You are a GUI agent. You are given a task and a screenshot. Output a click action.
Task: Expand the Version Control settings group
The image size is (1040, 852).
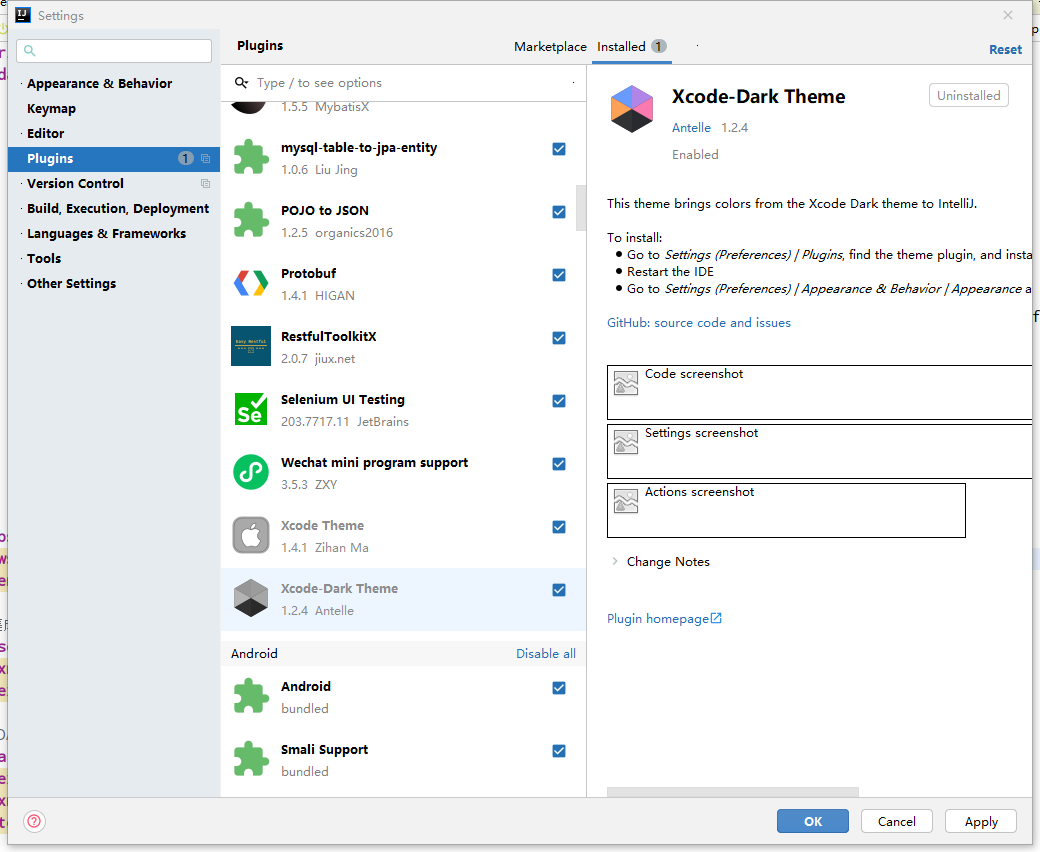coord(22,184)
